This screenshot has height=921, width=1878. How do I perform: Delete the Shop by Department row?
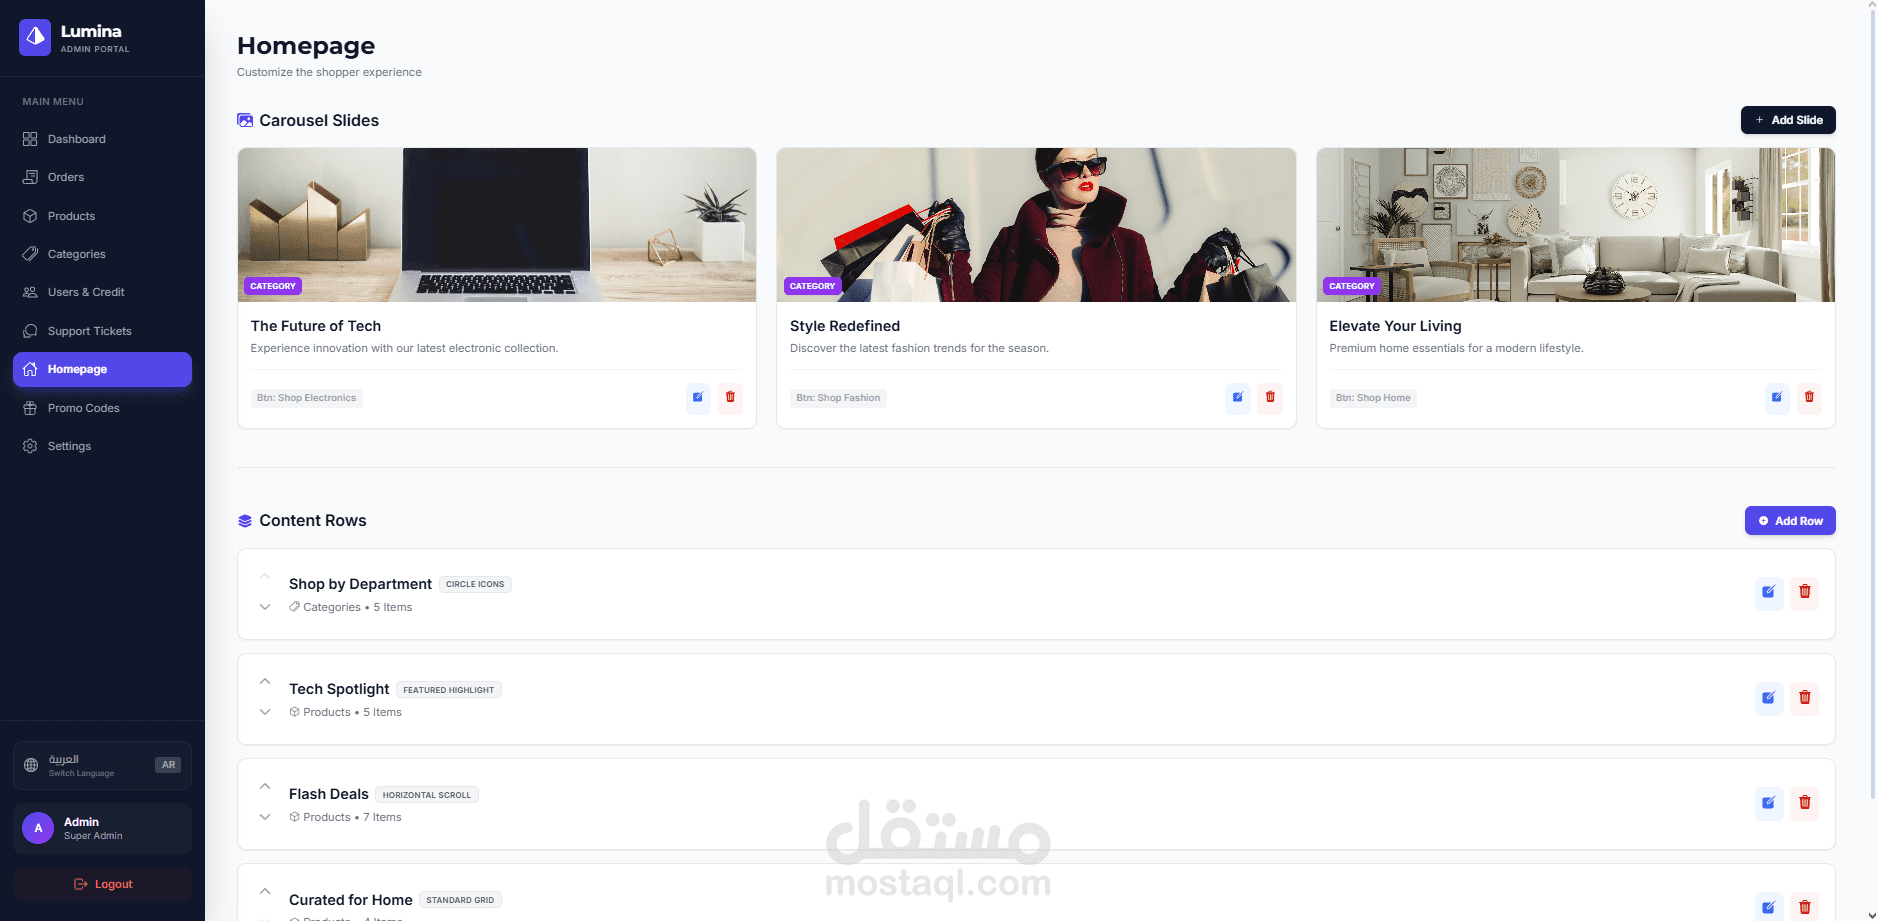pyautogui.click(x=1805, y=592)
